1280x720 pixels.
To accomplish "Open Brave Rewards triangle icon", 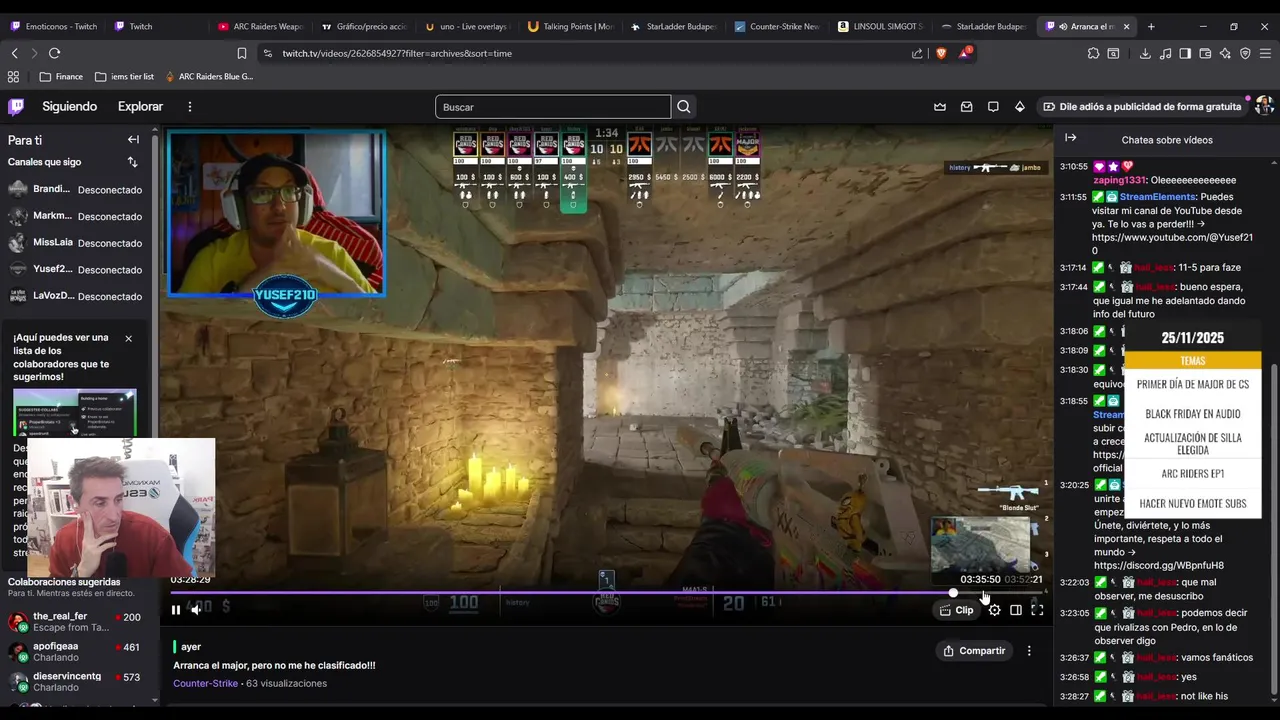I will coord(965,53).
